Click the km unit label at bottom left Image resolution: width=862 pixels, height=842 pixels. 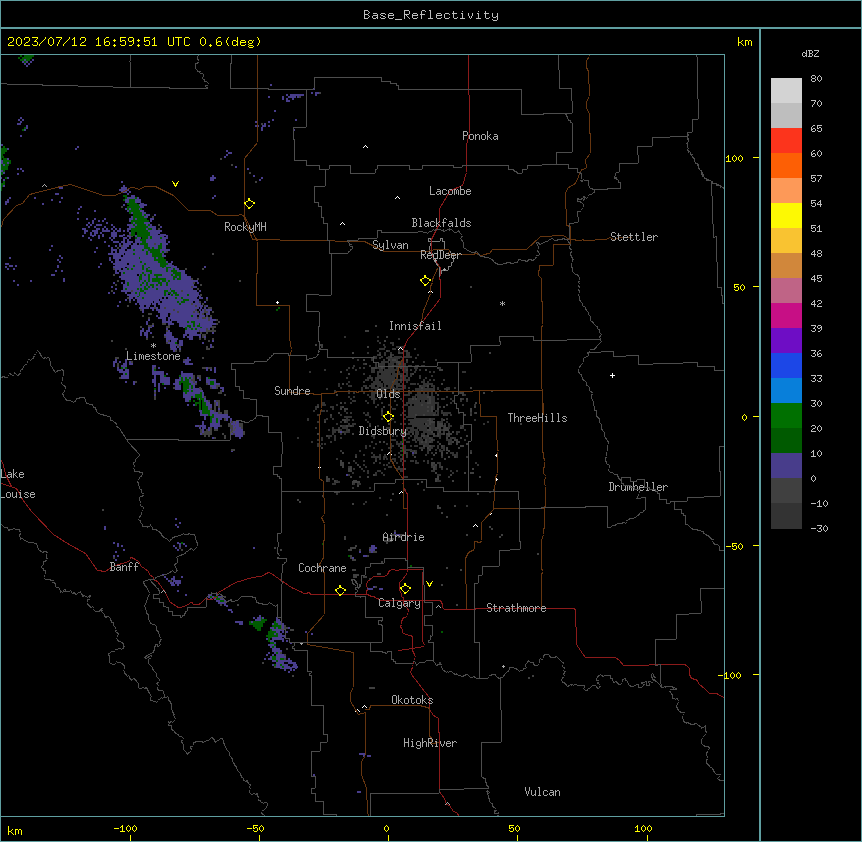pos(15,830)
